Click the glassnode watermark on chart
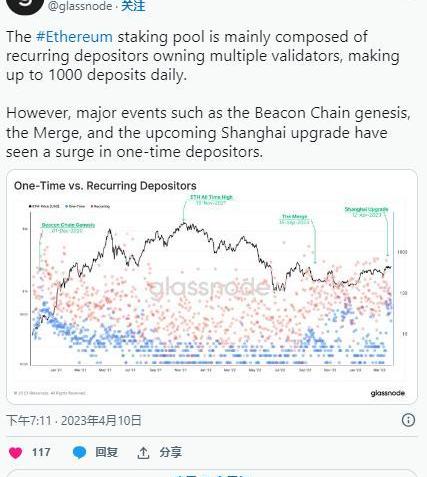Viewport: 427px width, 477px height. tap(209, 287)
